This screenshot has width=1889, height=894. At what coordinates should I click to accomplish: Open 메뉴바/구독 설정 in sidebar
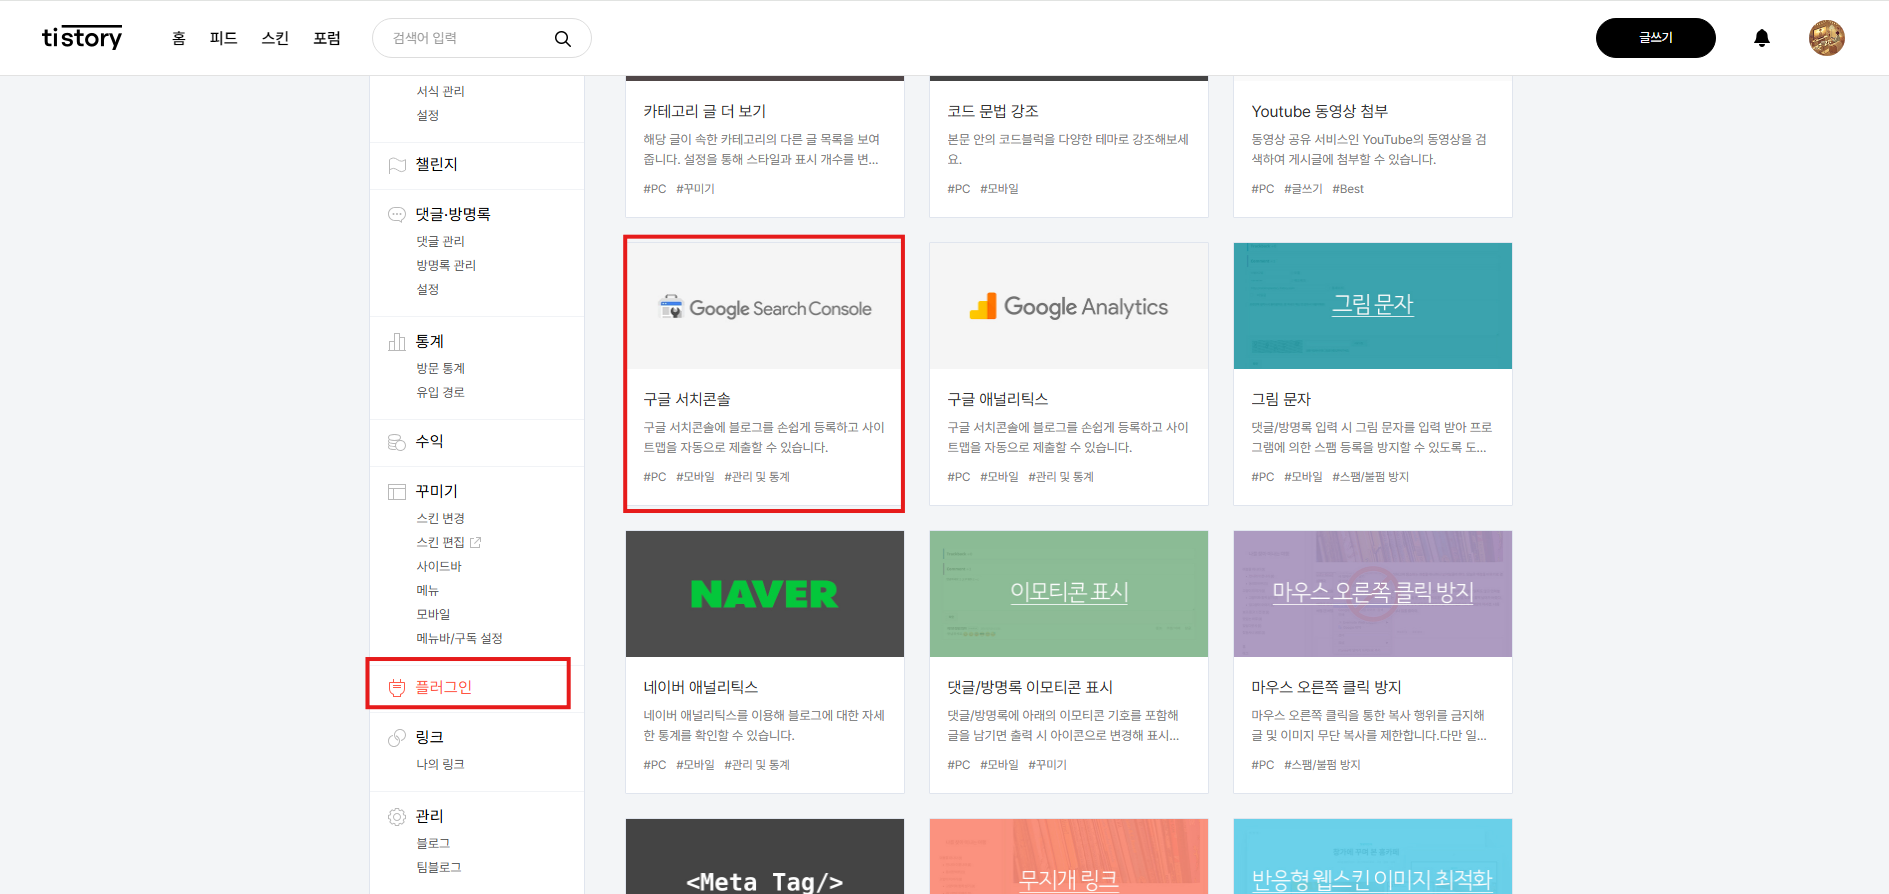pyautogui.click(x=459, y=638)
